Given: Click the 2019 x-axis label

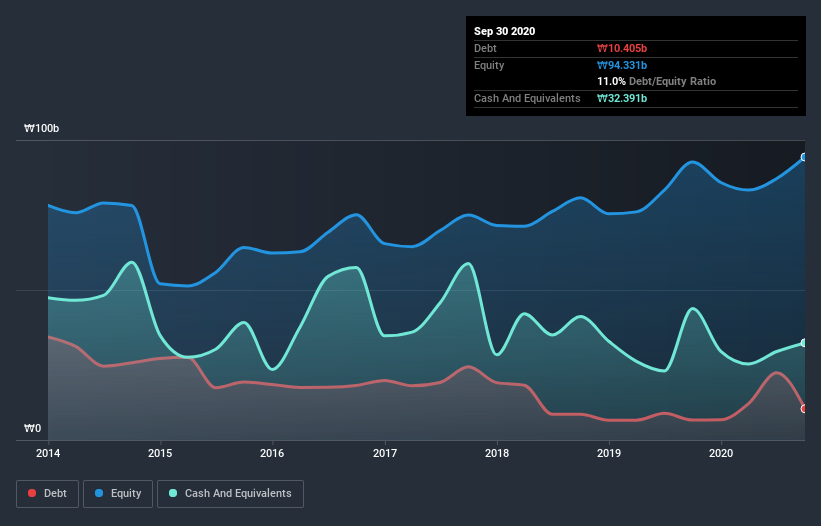Looking at the screenshot, I should pos(609,453).
